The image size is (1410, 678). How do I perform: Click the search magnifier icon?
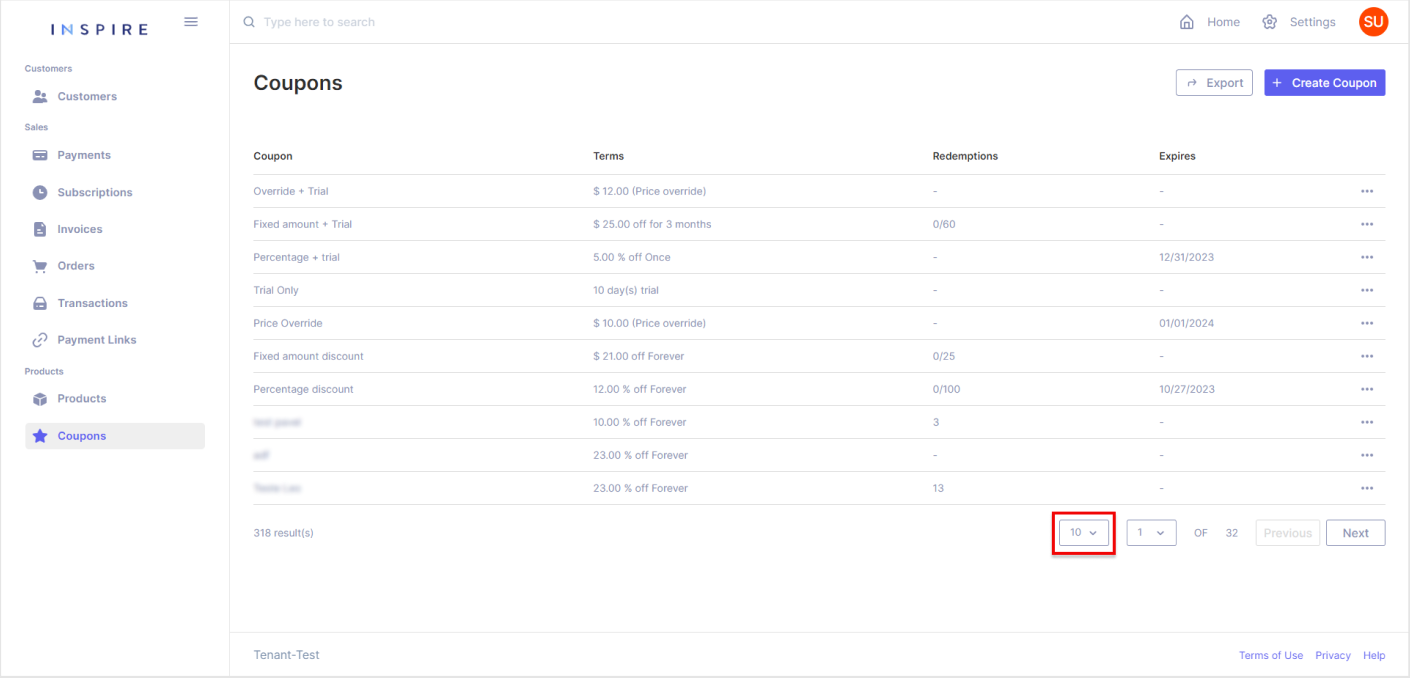tap(249, 22)
